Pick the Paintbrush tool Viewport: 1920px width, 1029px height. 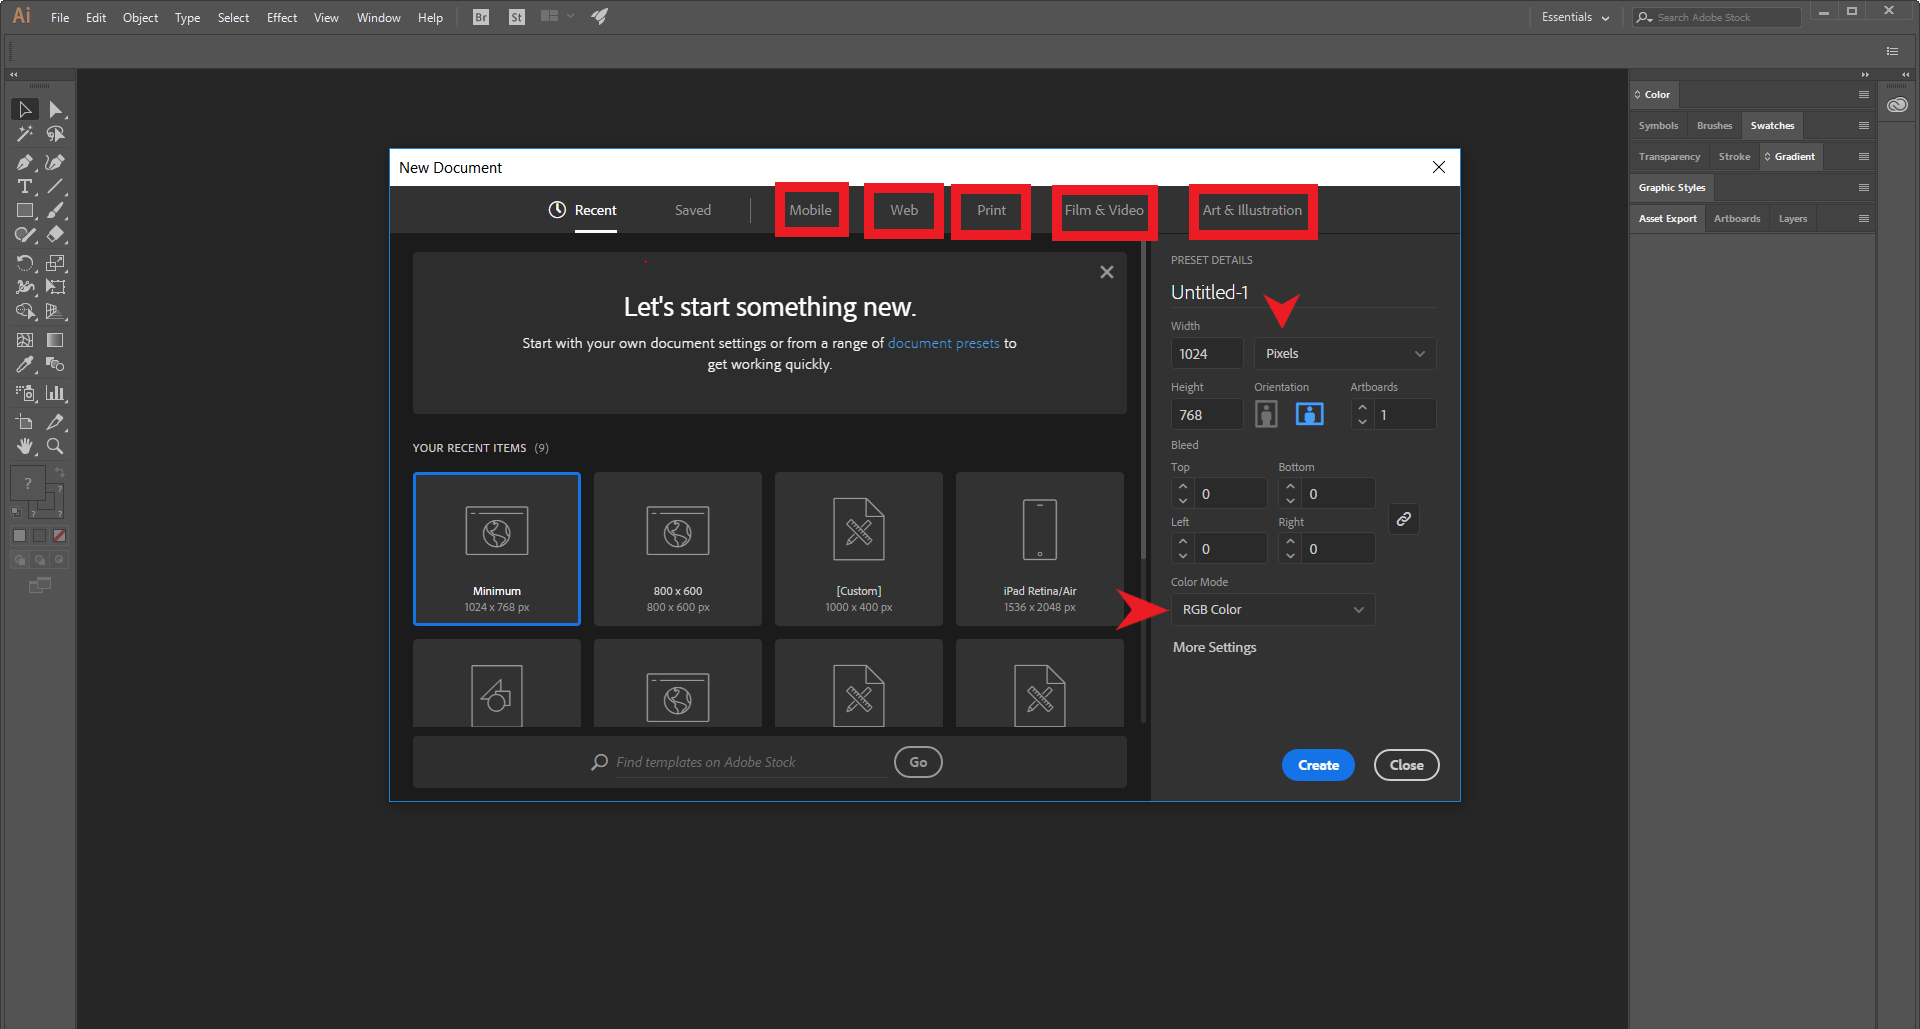click(x=56, y=211)
